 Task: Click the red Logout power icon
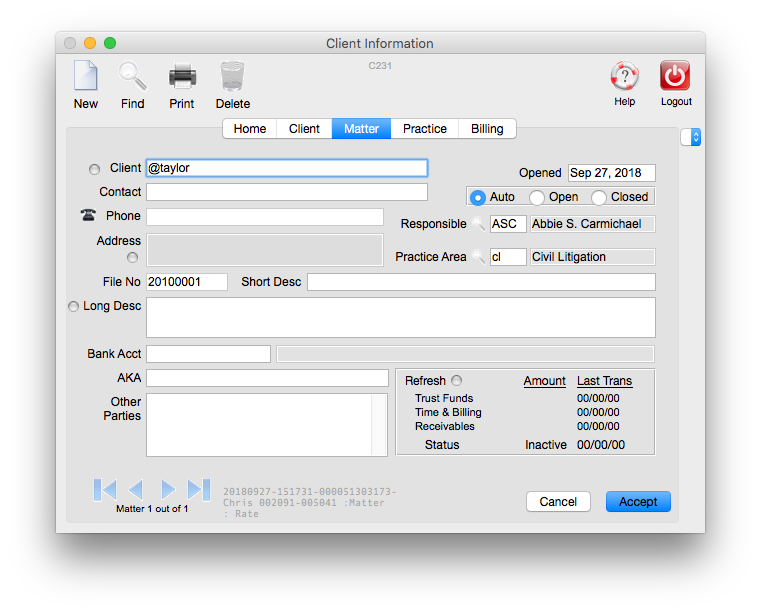pyautogui.click(x=675, y=76)
